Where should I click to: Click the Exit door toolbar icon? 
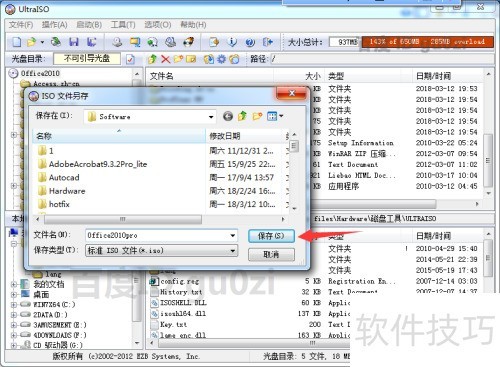pos(268,42)
